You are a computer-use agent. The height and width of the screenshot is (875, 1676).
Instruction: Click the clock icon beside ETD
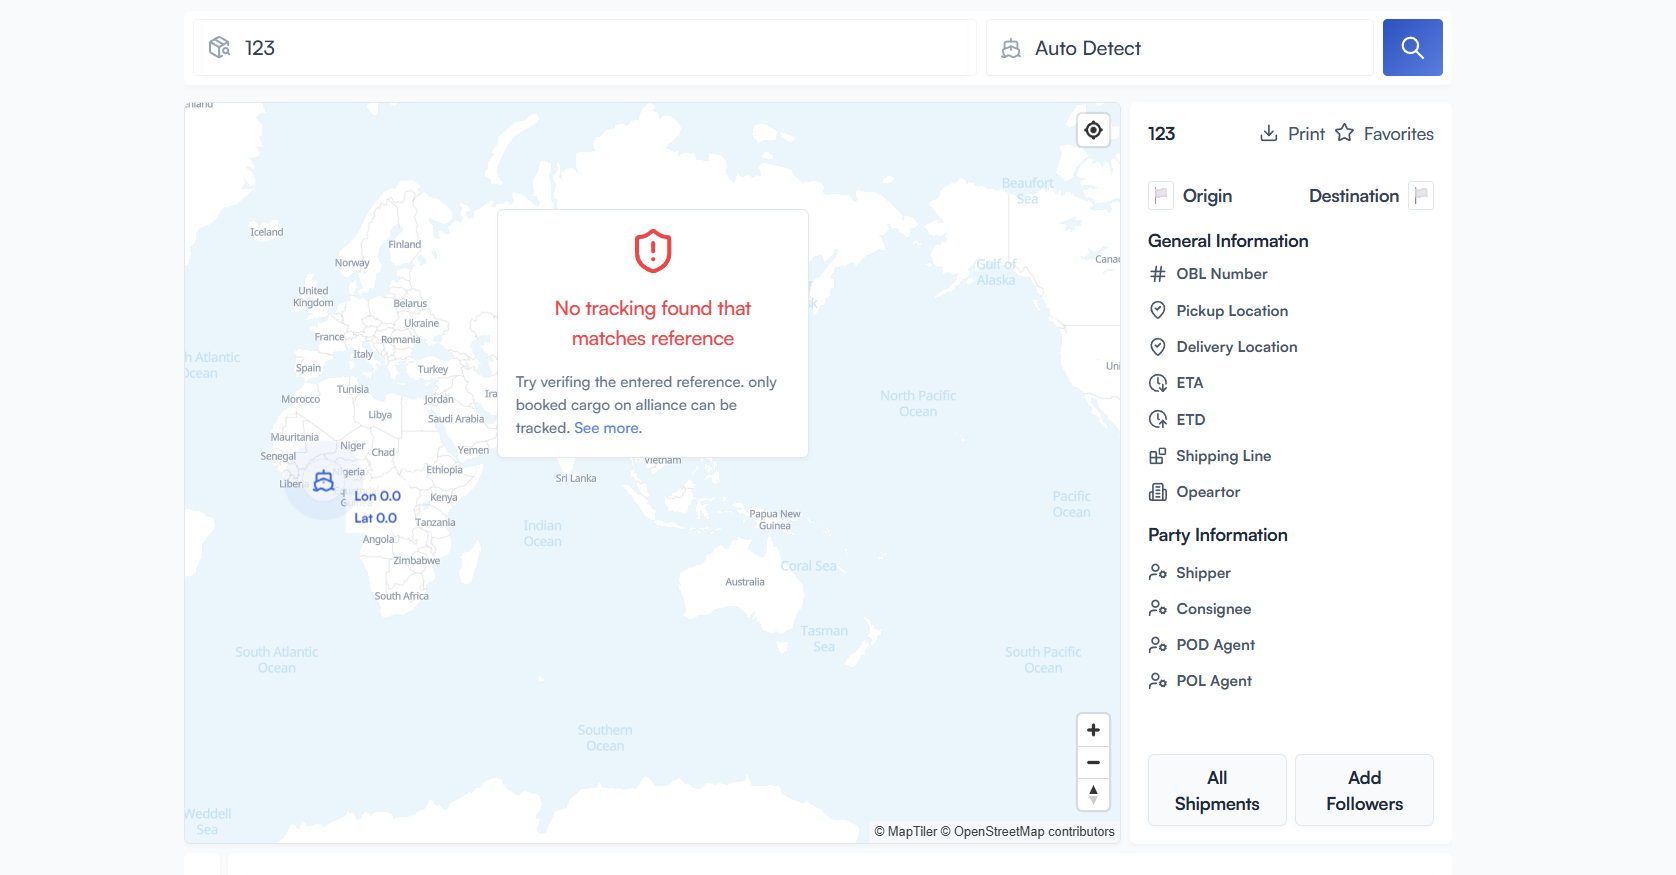point(1158,419)
